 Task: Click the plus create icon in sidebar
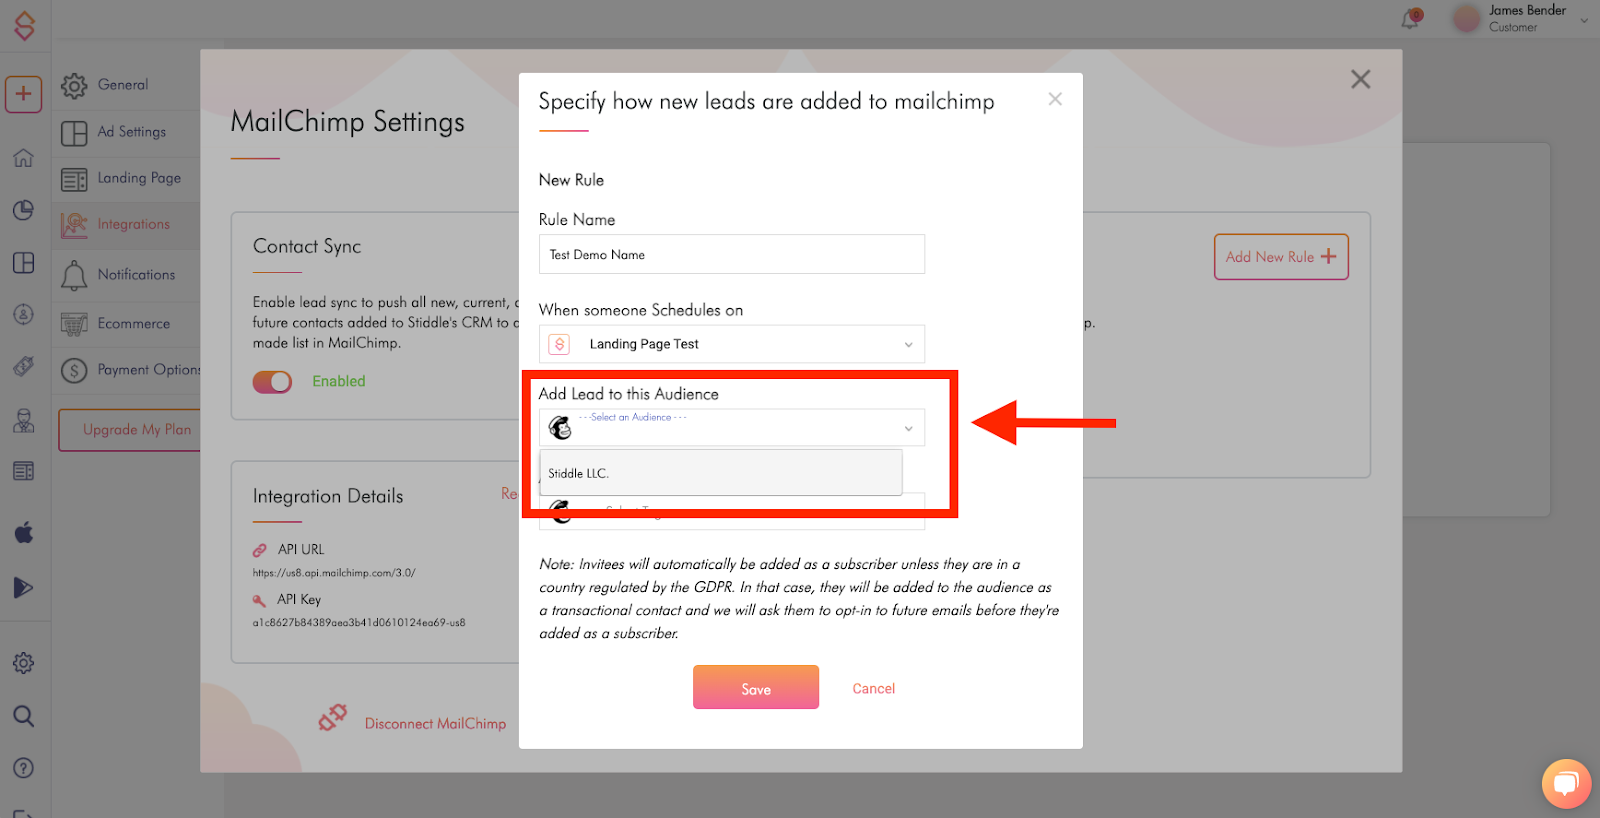[23, 95]
